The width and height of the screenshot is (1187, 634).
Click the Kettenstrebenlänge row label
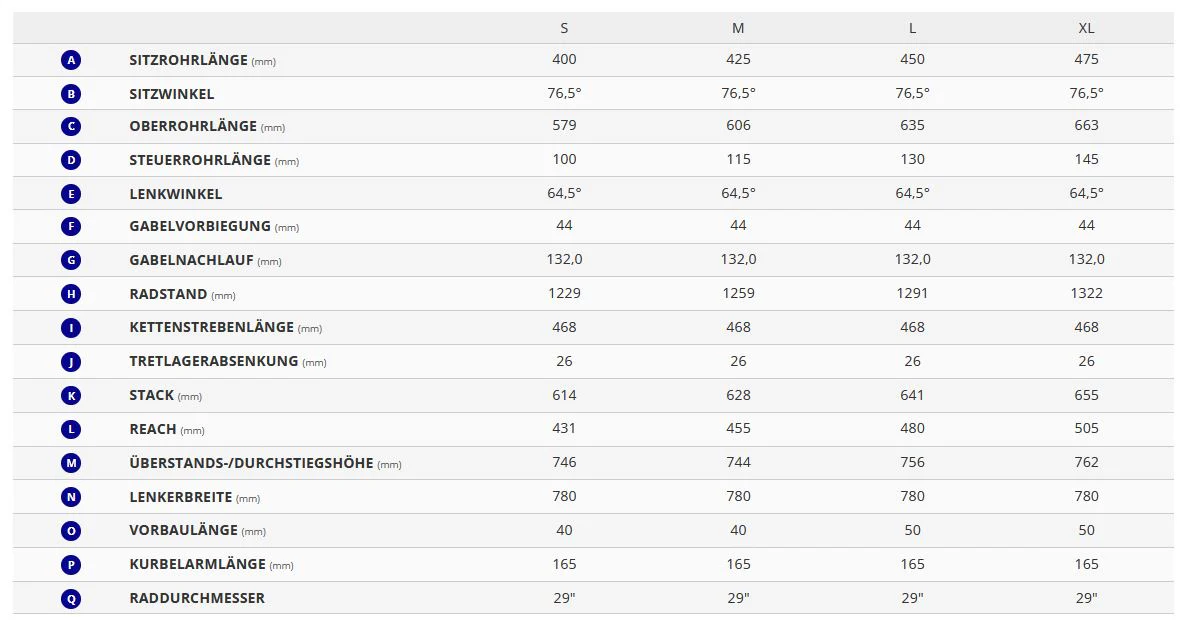pyautogui.click(x=212, y=327)
